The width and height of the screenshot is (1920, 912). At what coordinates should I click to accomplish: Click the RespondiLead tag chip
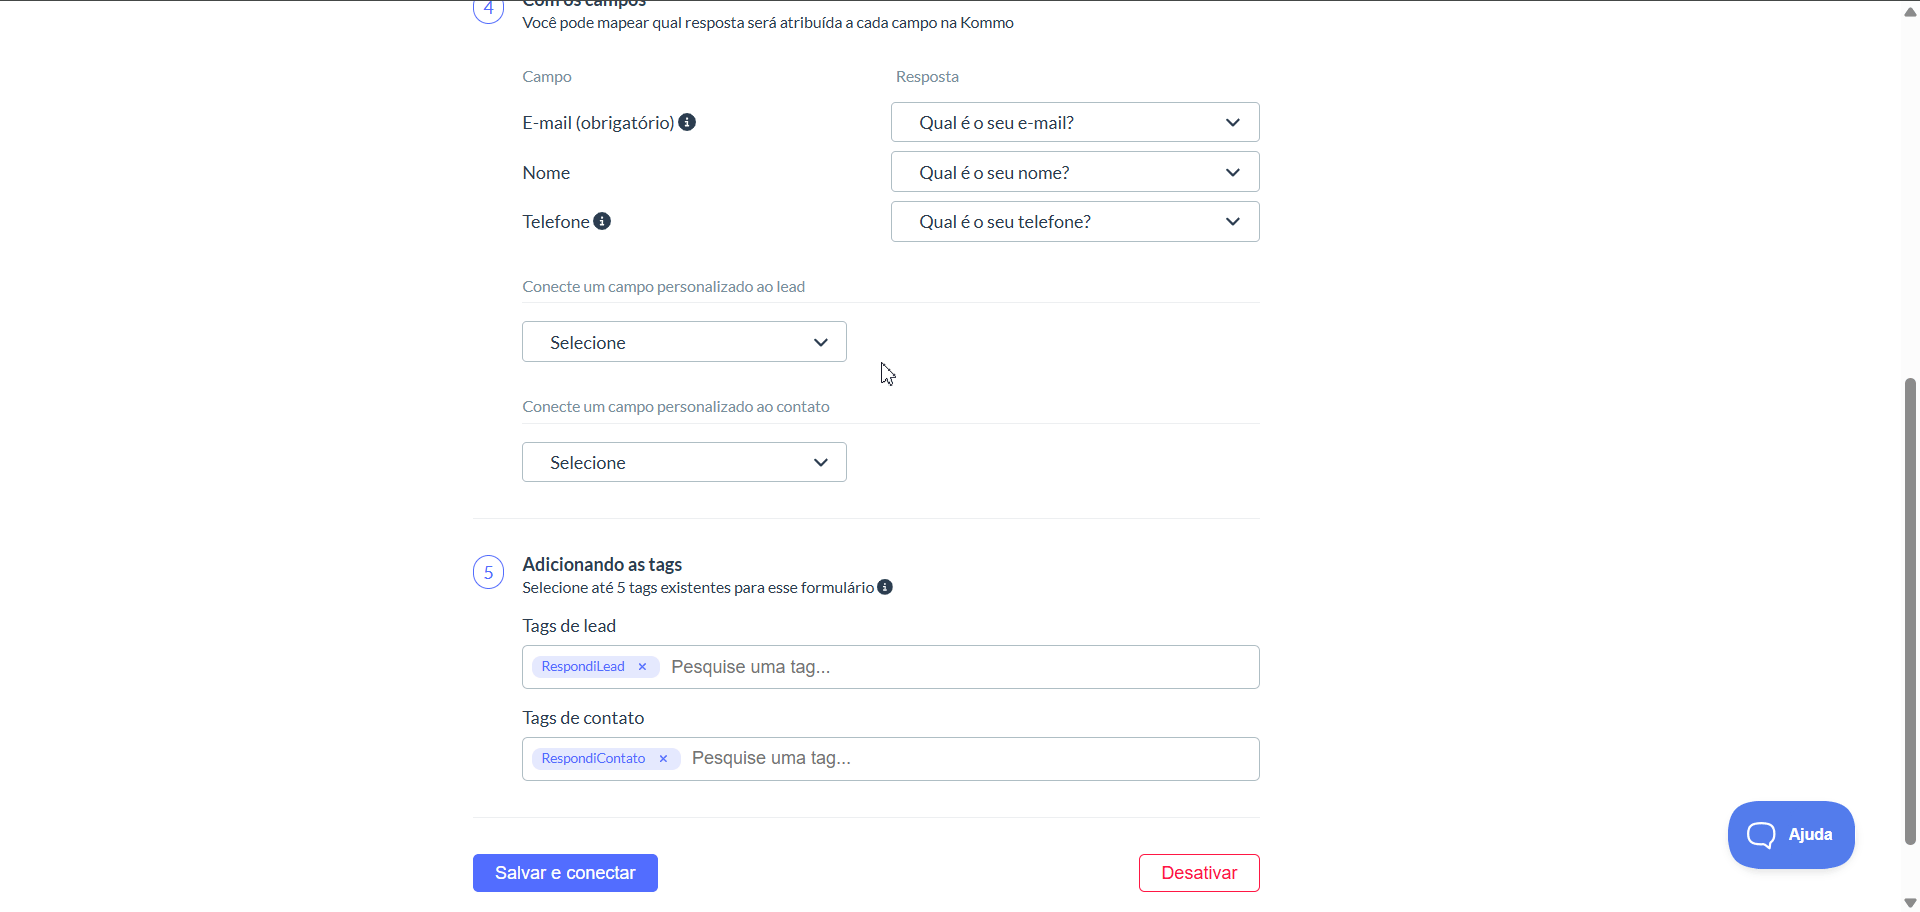pos(583,667)
